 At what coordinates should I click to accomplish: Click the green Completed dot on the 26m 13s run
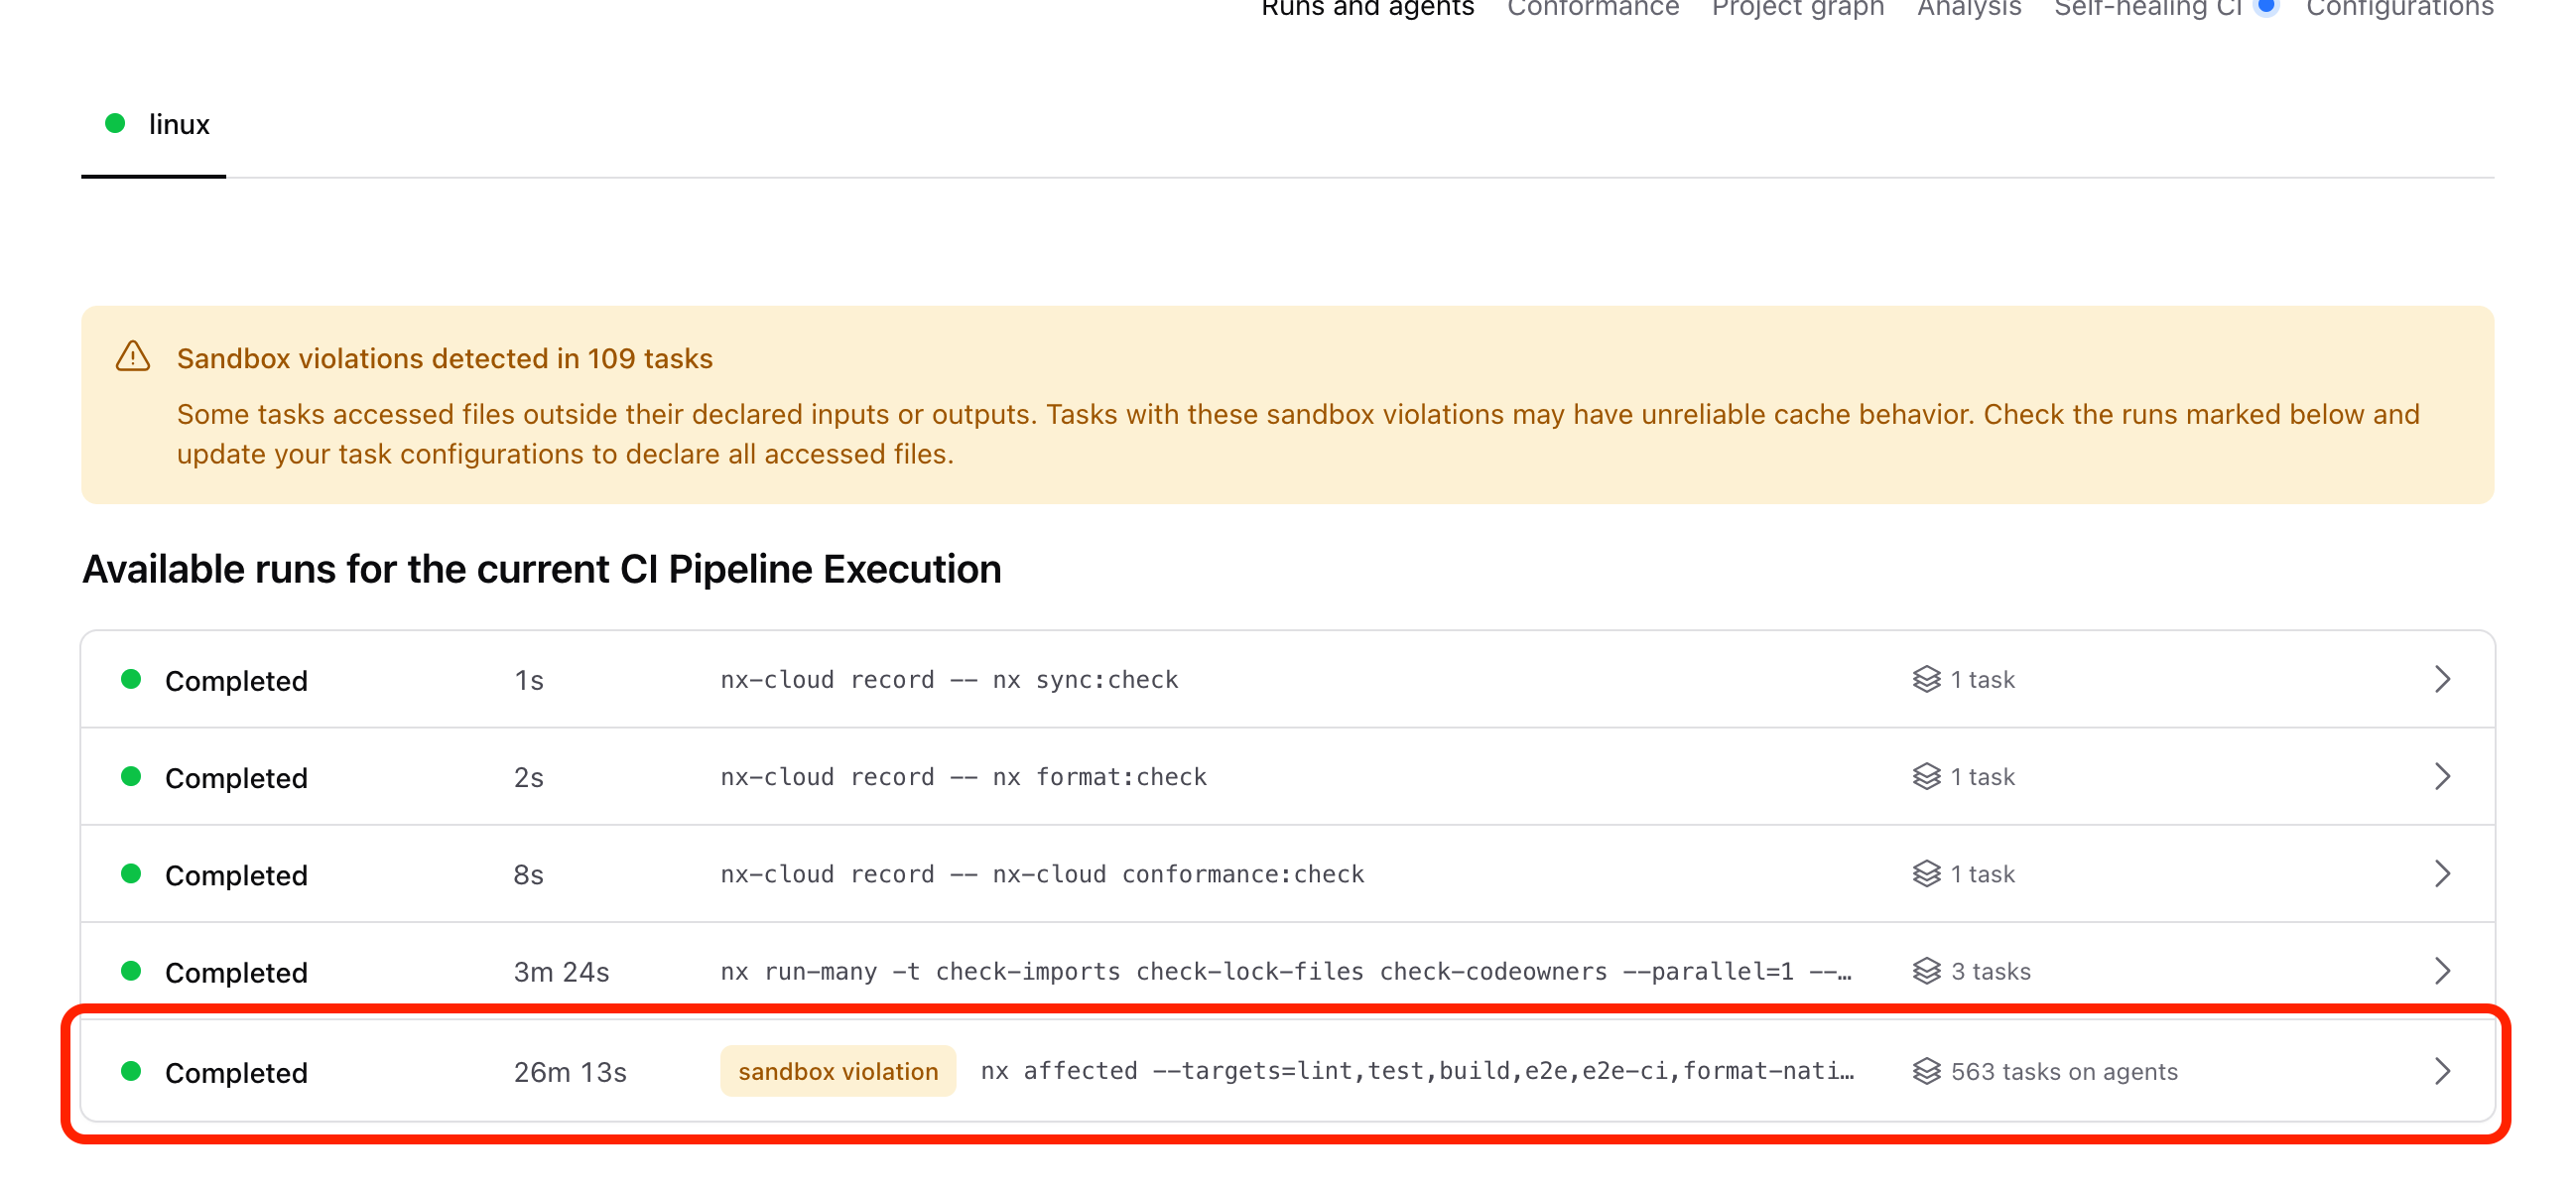pyautogui.click(x=133, y=1071)
